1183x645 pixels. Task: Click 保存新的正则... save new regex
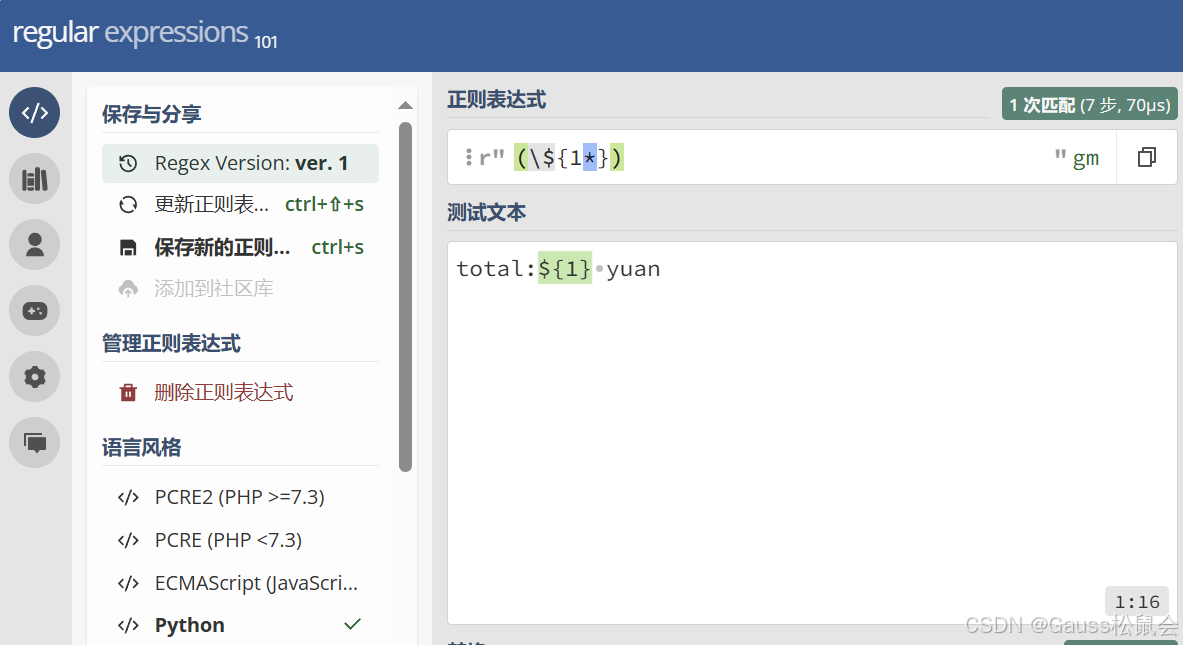240,247
